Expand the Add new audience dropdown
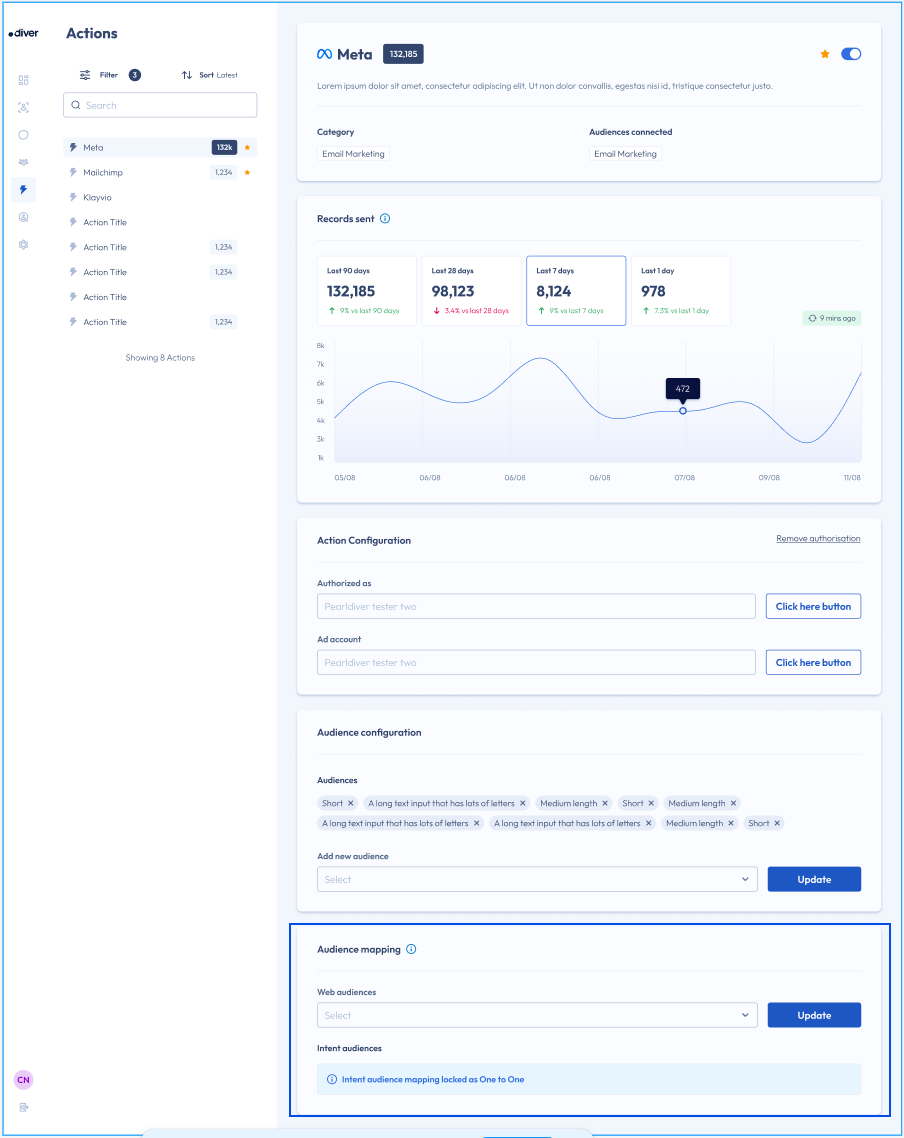This screenshot has width=904, height=1138. point(537,879)
